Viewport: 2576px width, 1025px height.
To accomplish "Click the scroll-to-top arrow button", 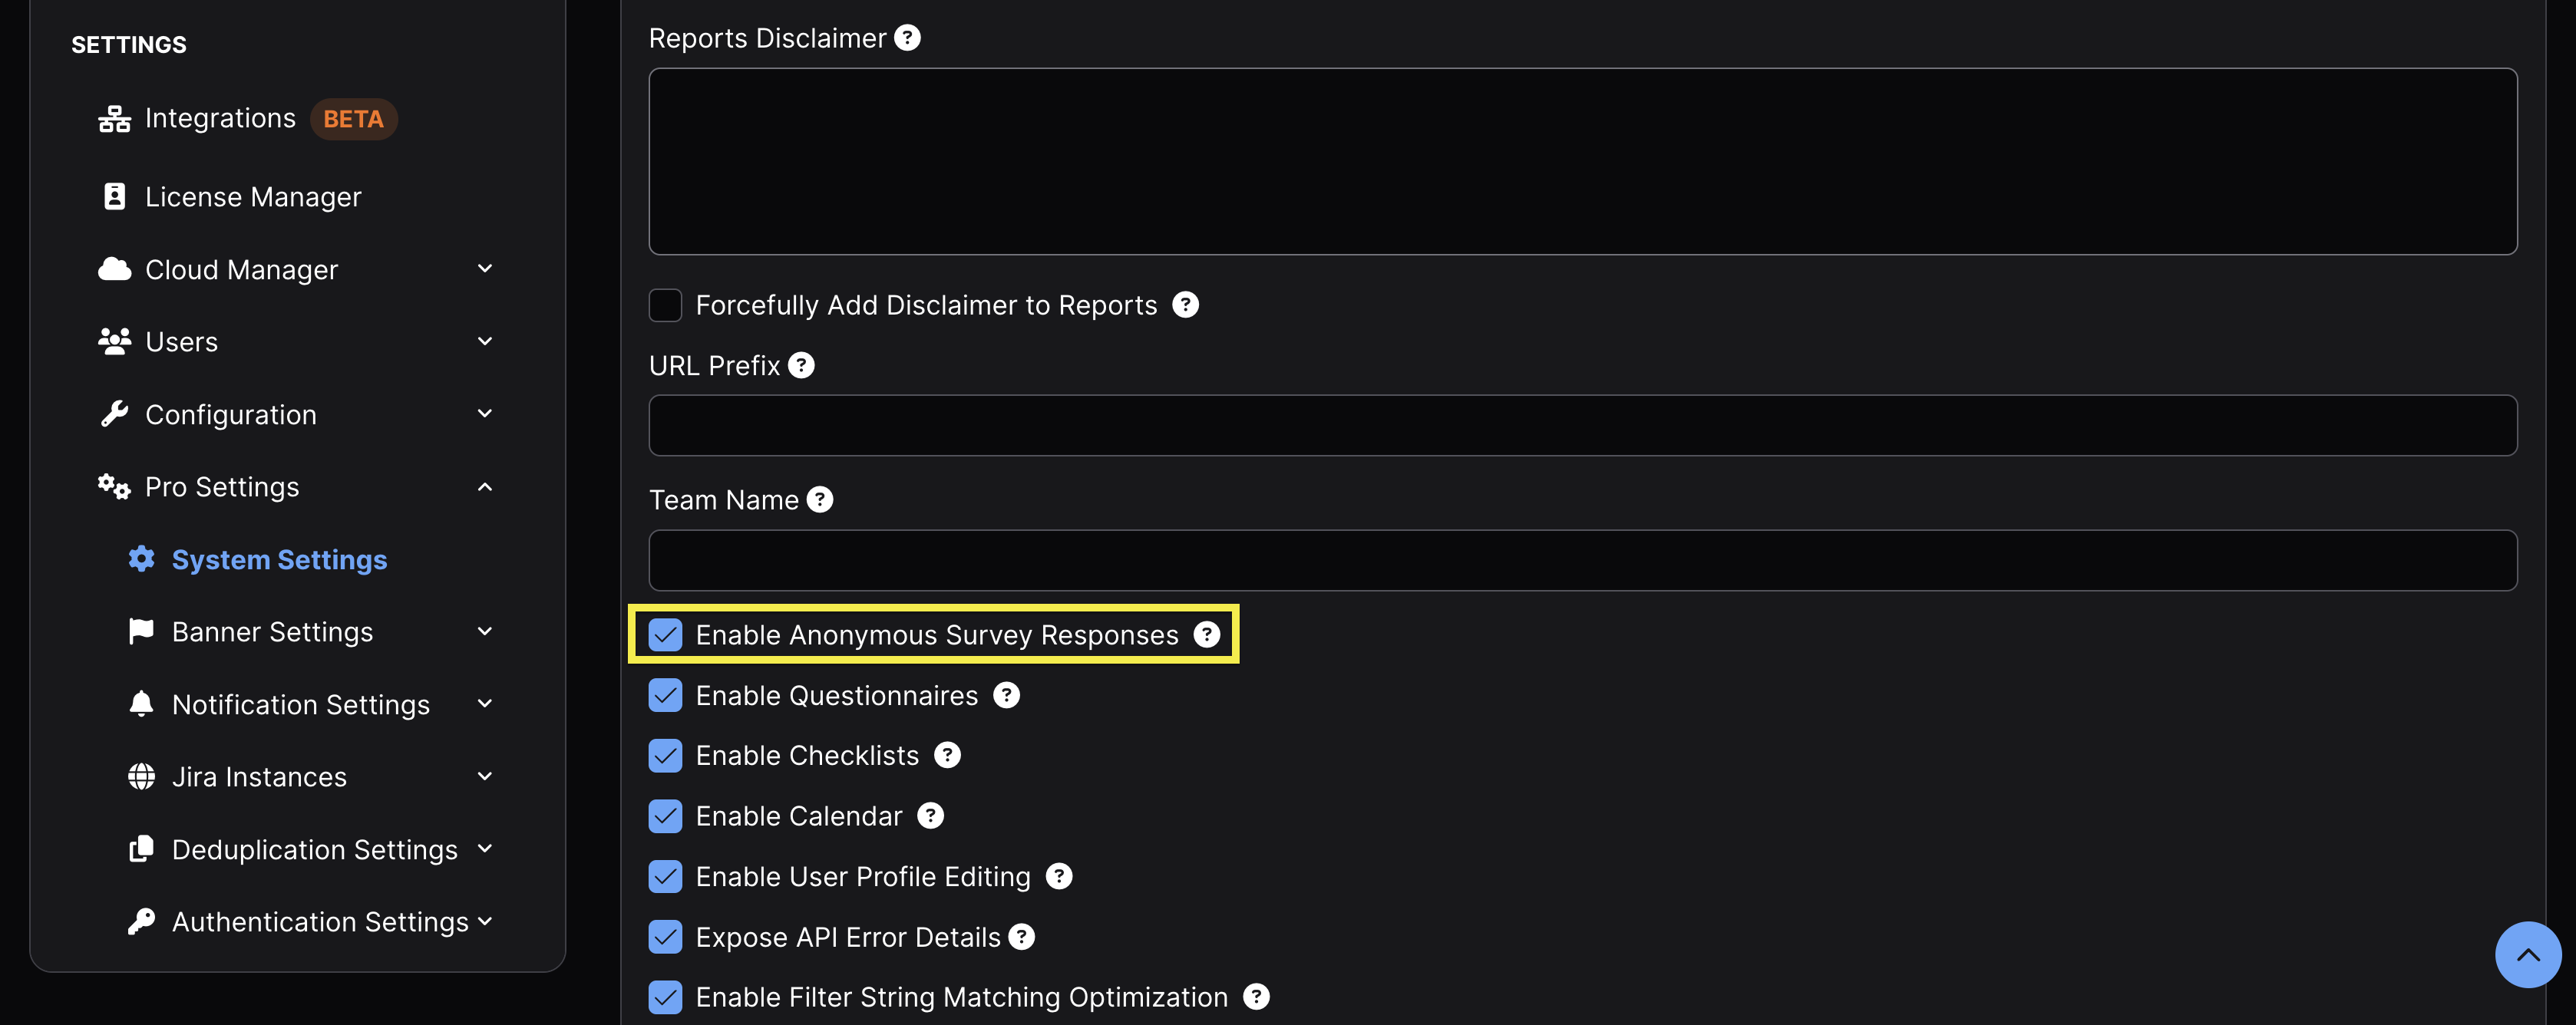I will [2527, 955].
